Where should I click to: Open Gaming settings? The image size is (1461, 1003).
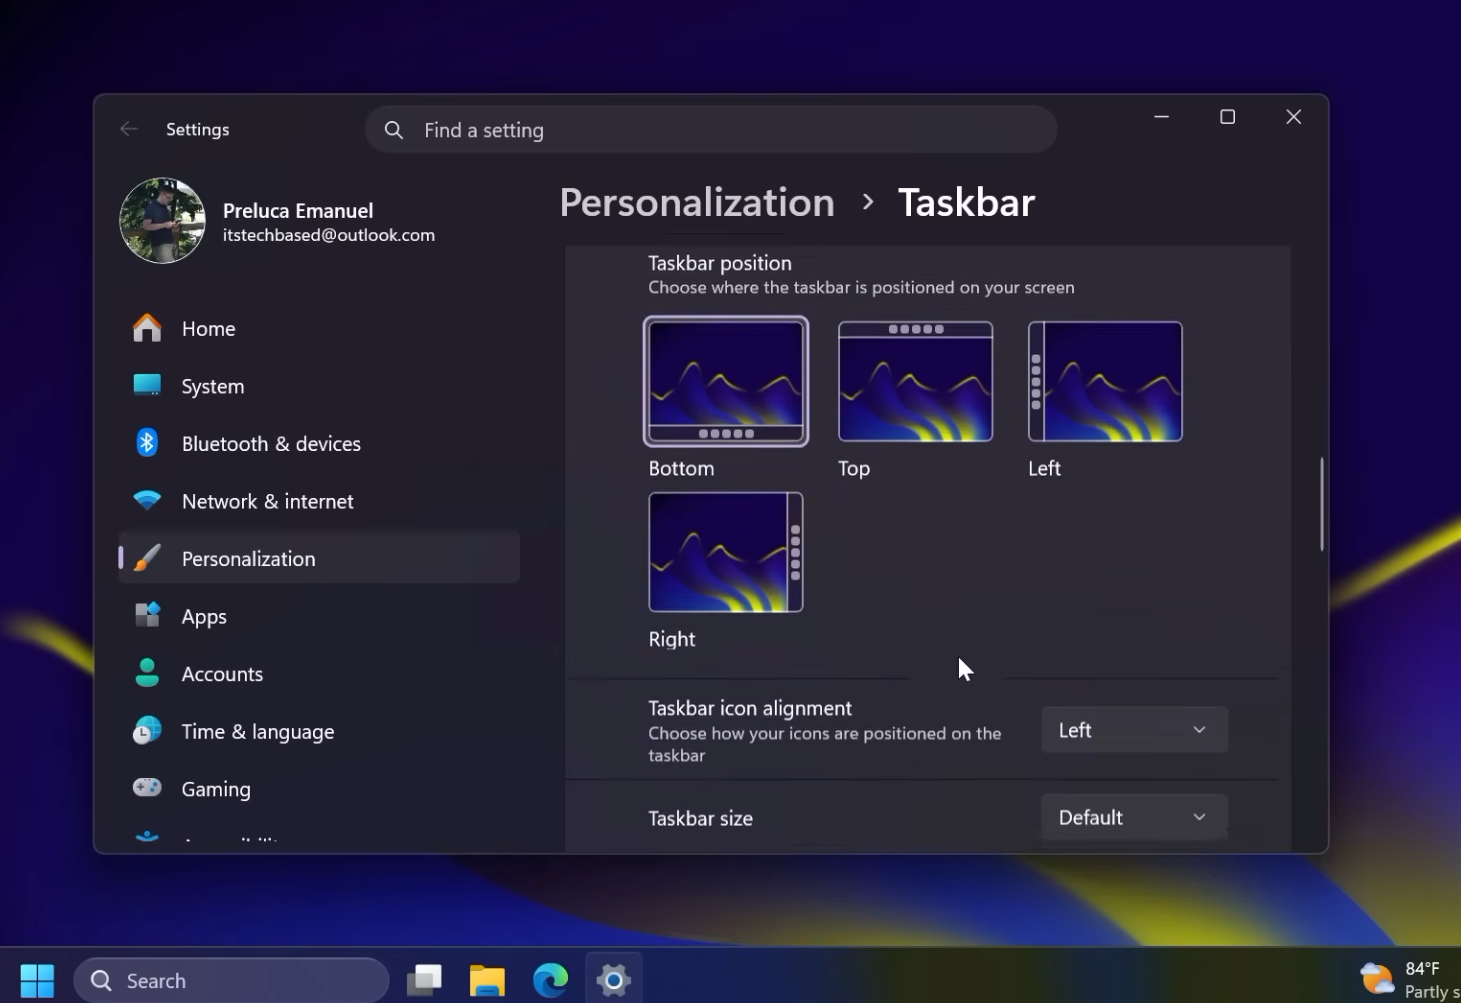click(x=319, y=789)
